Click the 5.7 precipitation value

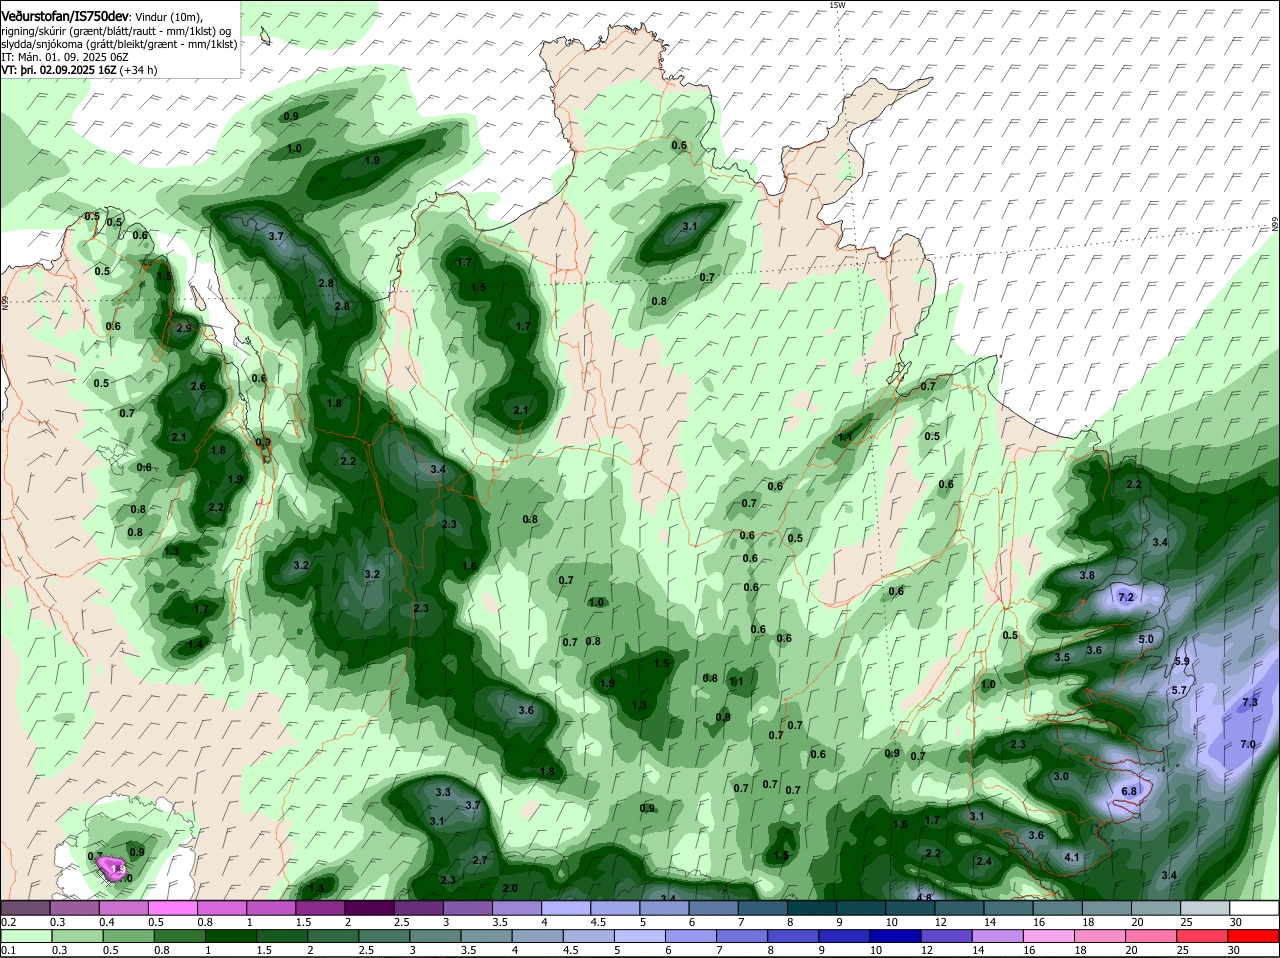(x=1178, y=691)
